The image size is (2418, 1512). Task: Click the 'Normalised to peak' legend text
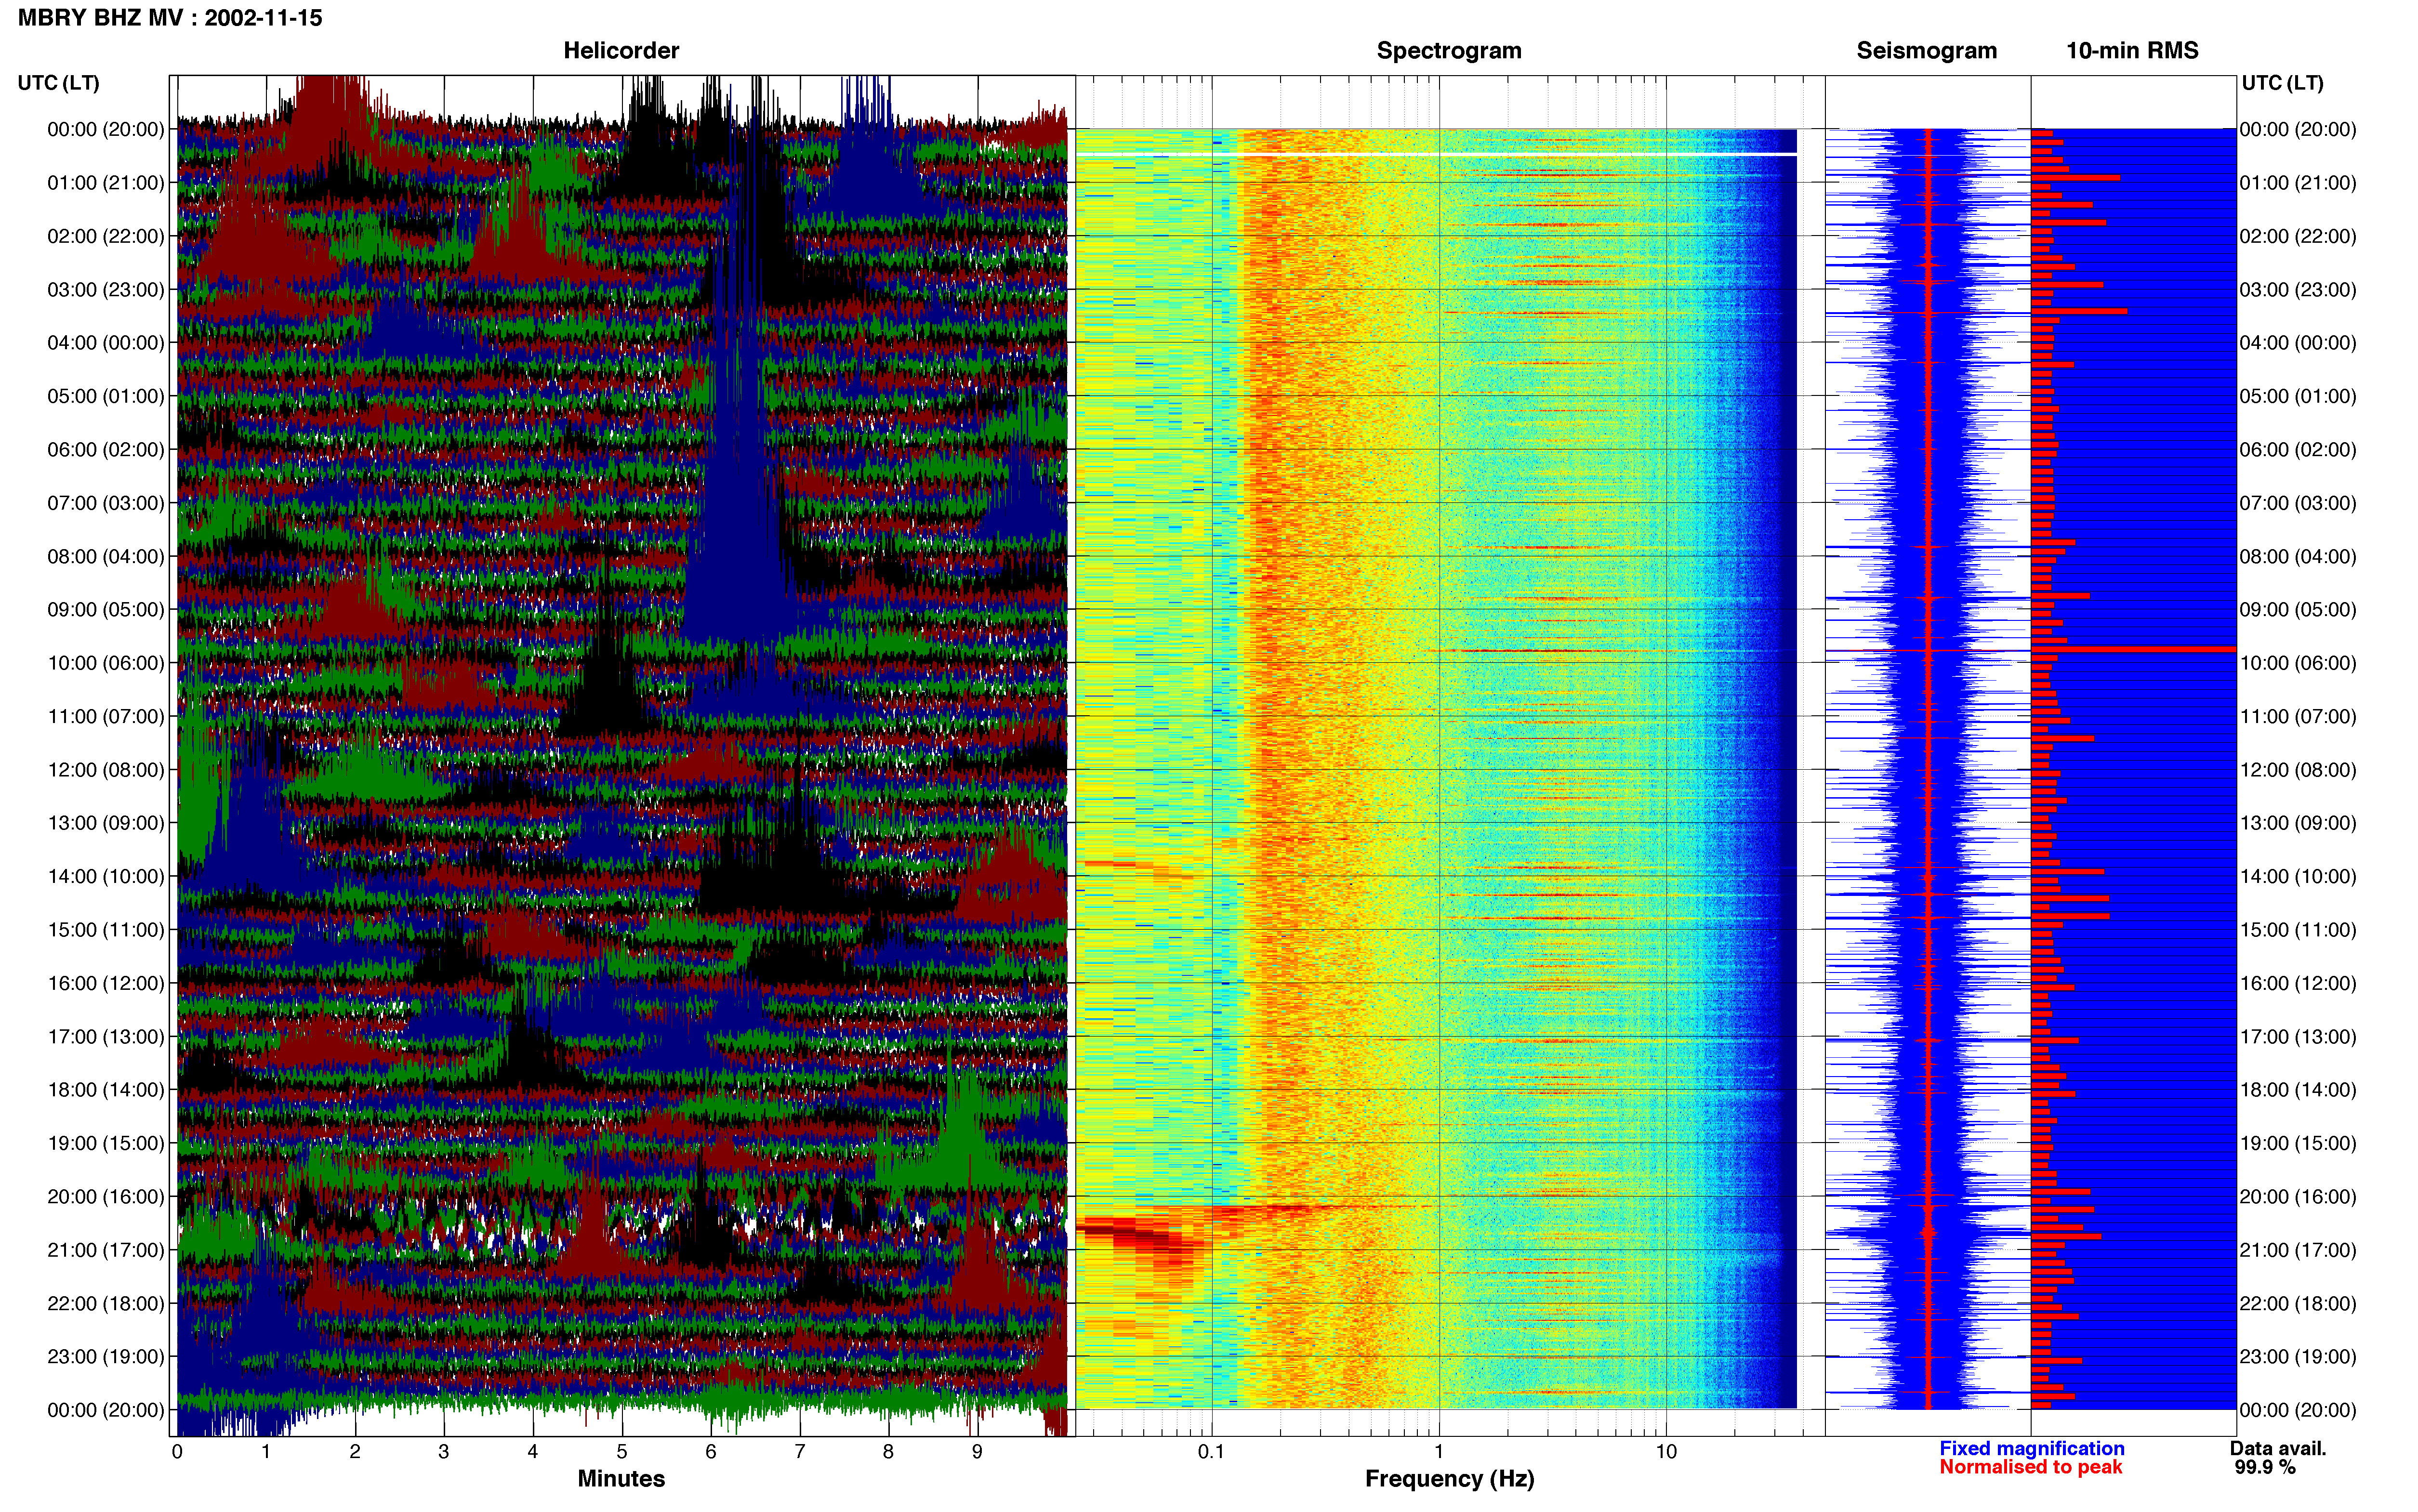click(2030, 1467)
